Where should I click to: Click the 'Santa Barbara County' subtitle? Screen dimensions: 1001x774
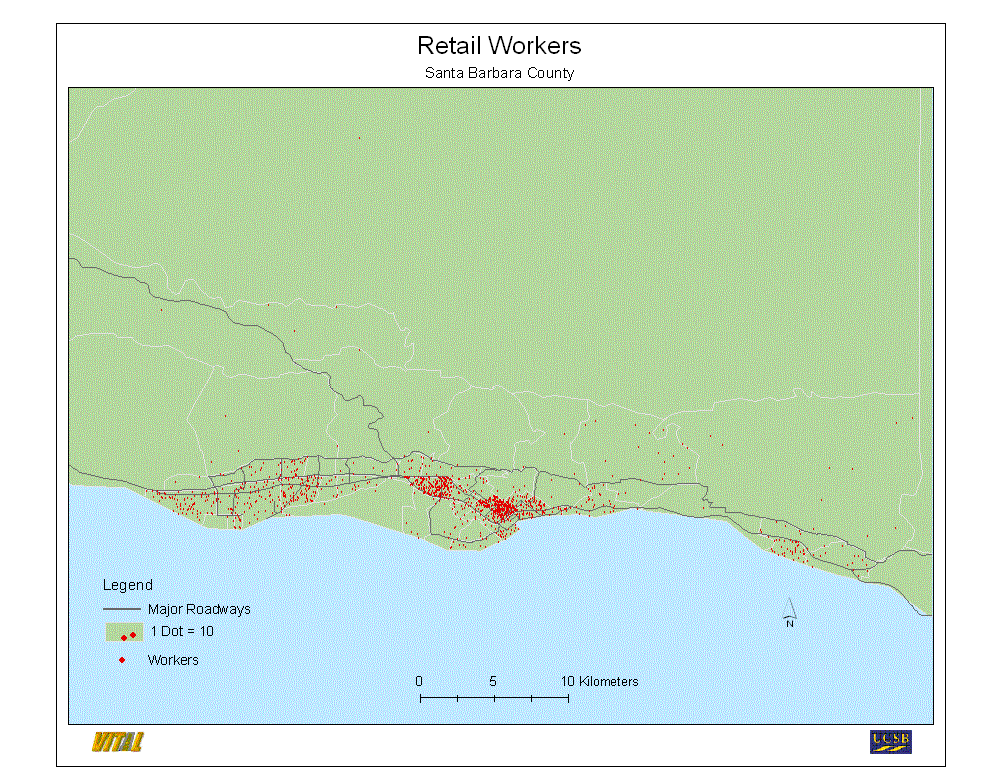click(x=499, y=73)
